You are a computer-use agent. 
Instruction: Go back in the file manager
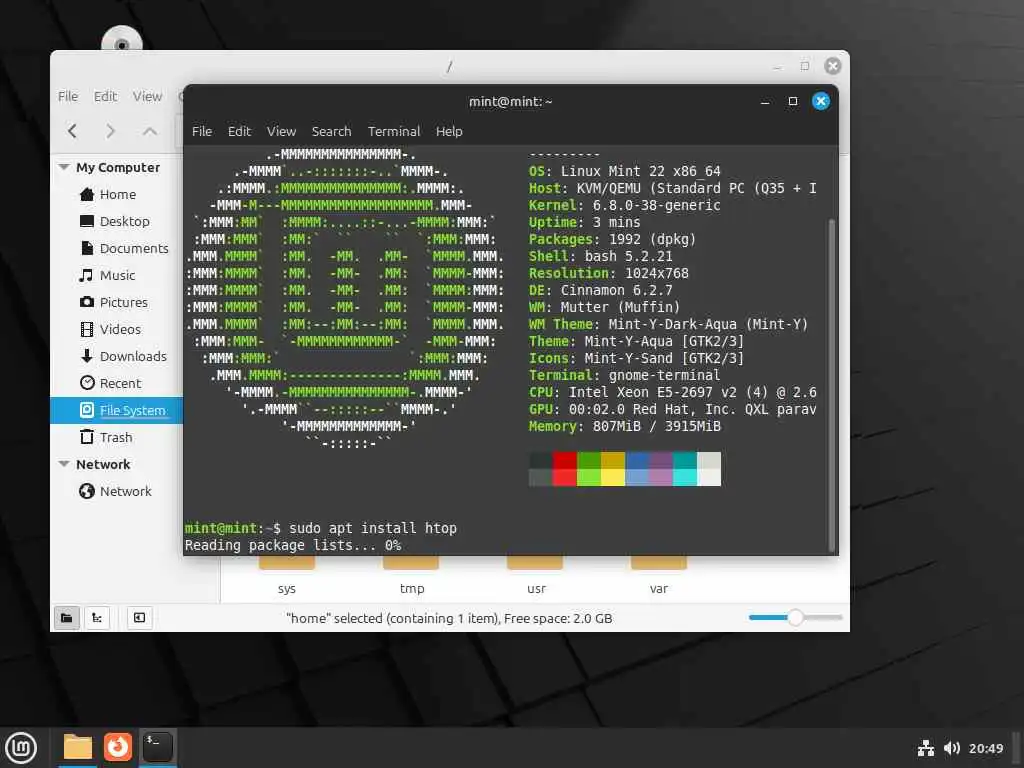[72, 131]
